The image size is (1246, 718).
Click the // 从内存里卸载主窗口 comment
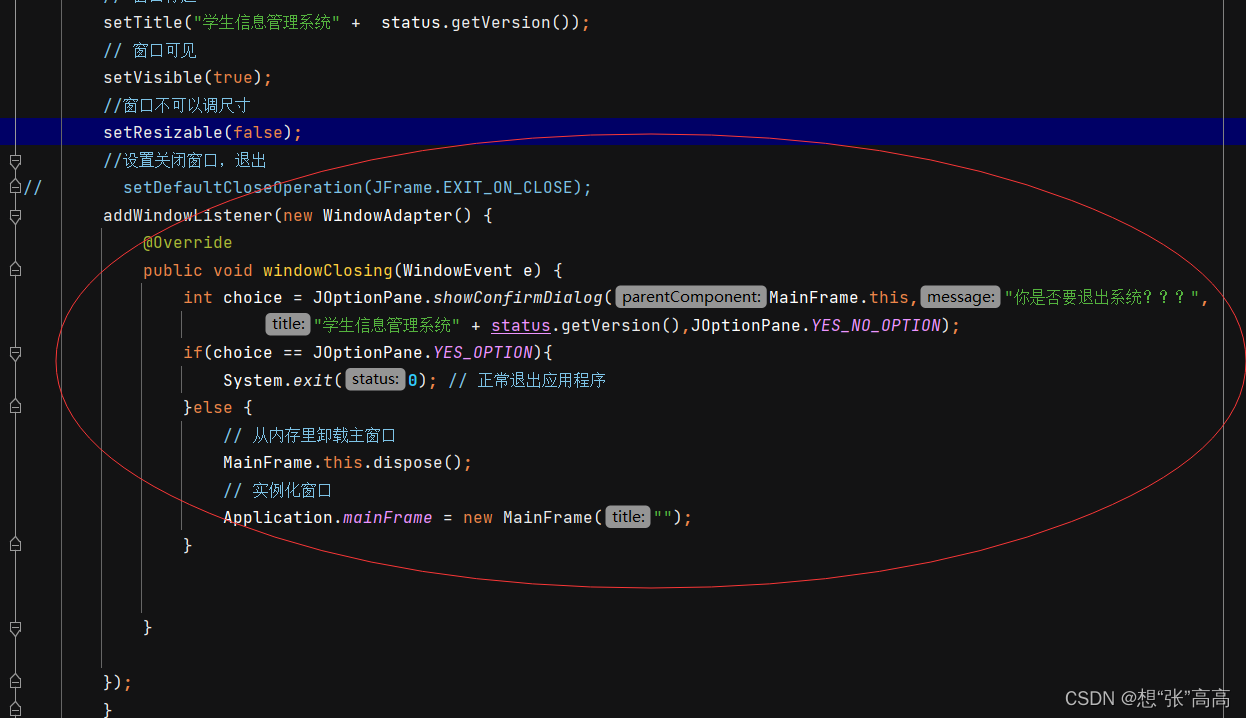(310, 435)
